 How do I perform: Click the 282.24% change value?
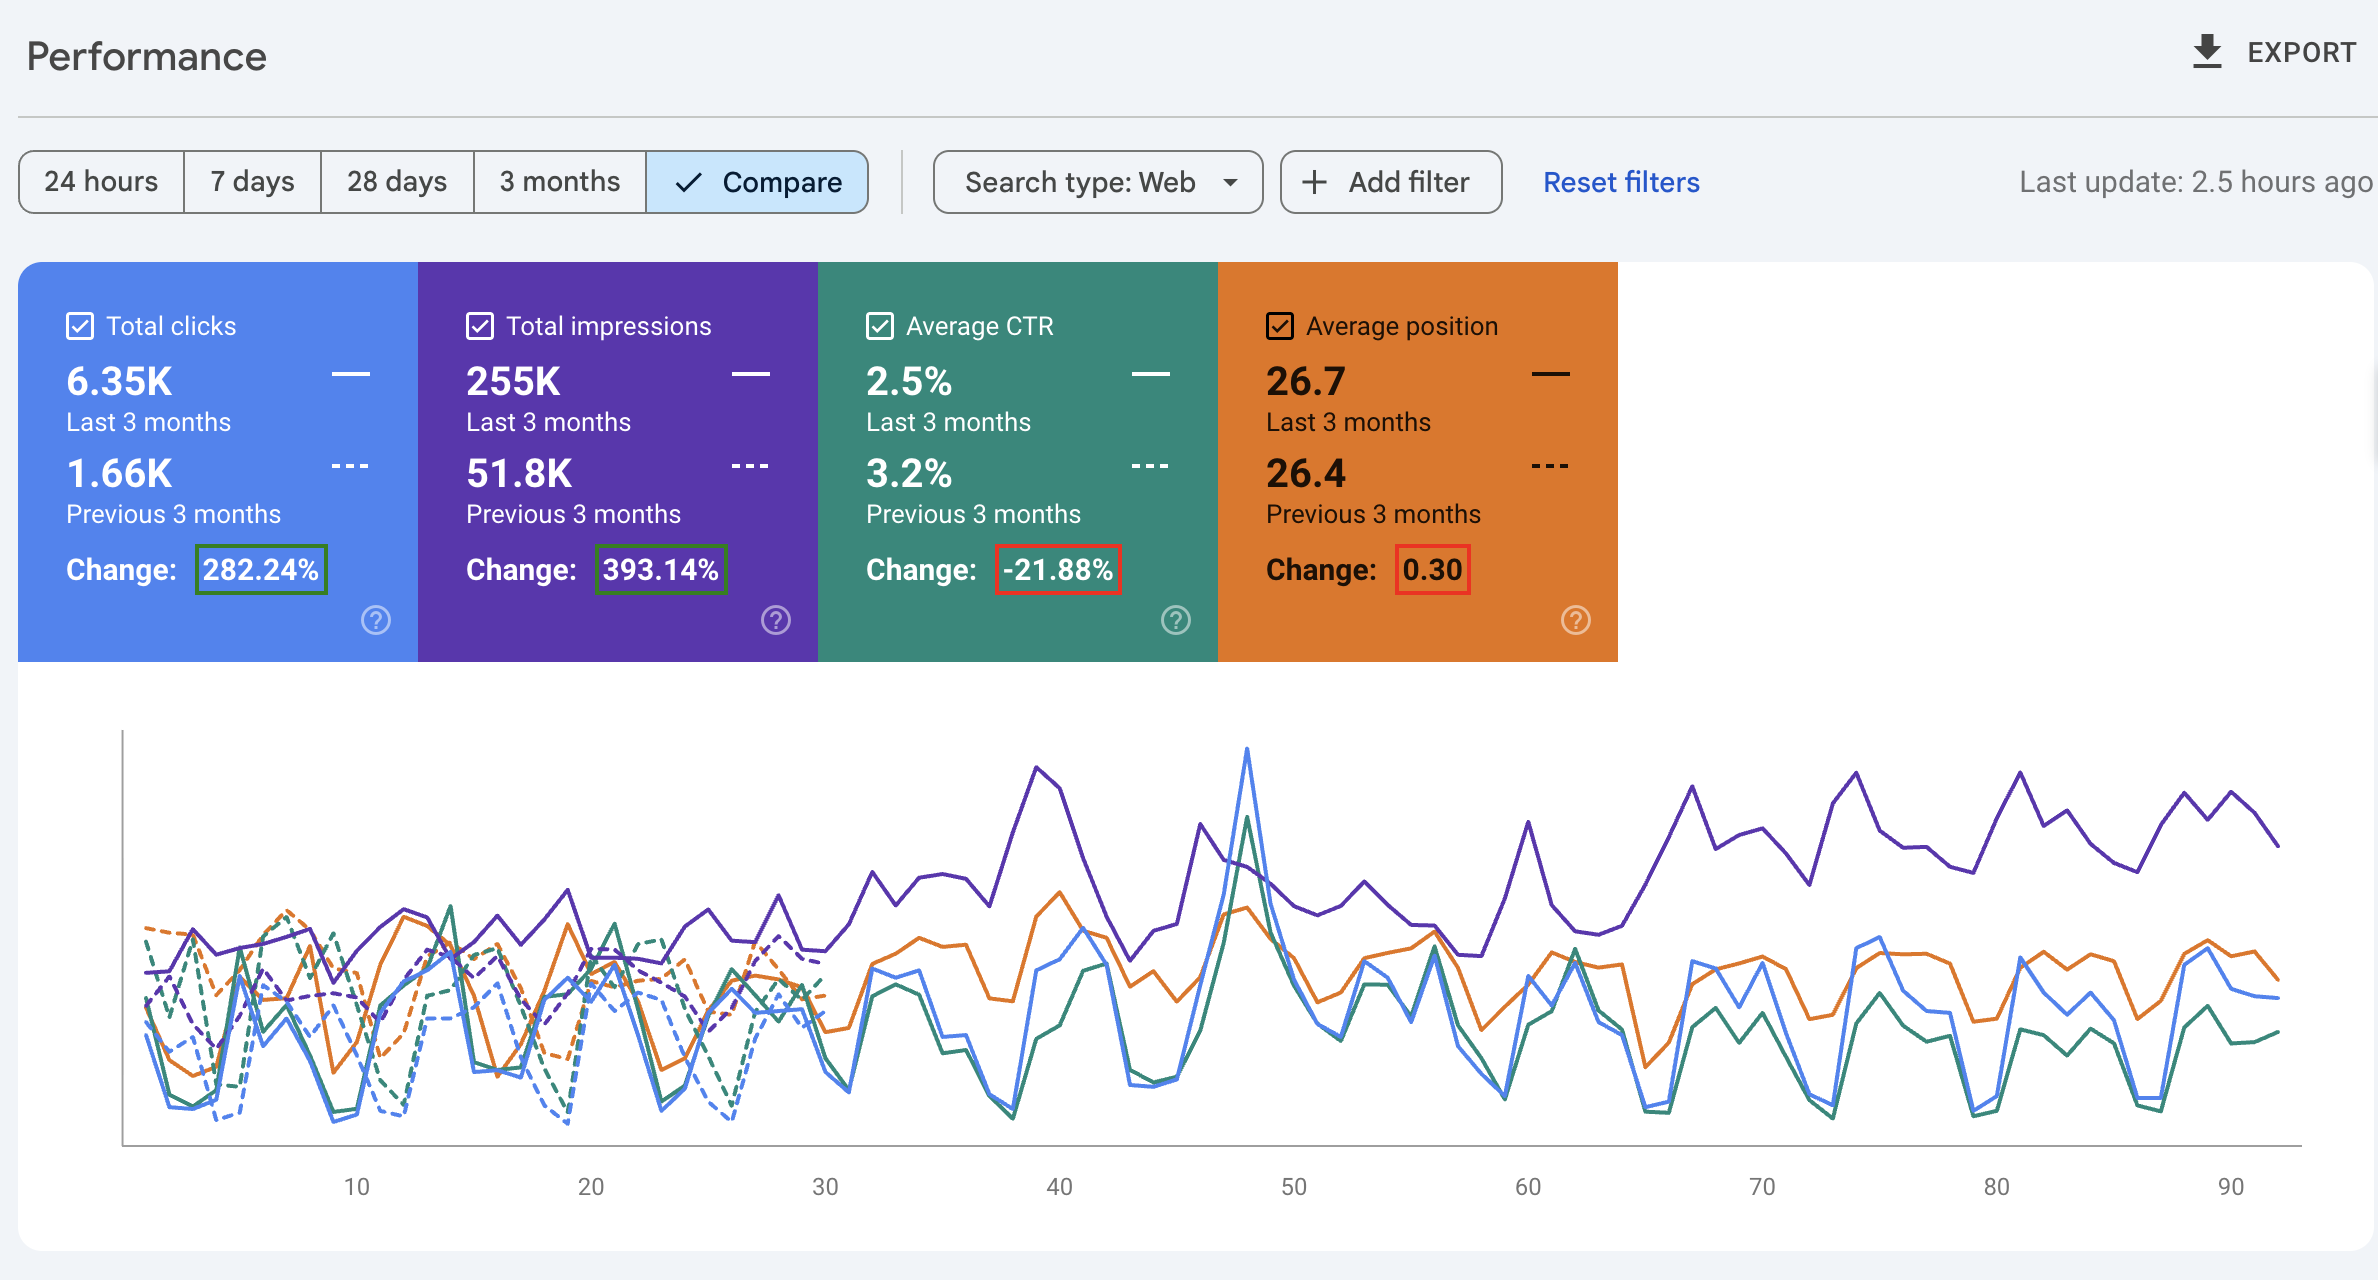tap(261, 570)
